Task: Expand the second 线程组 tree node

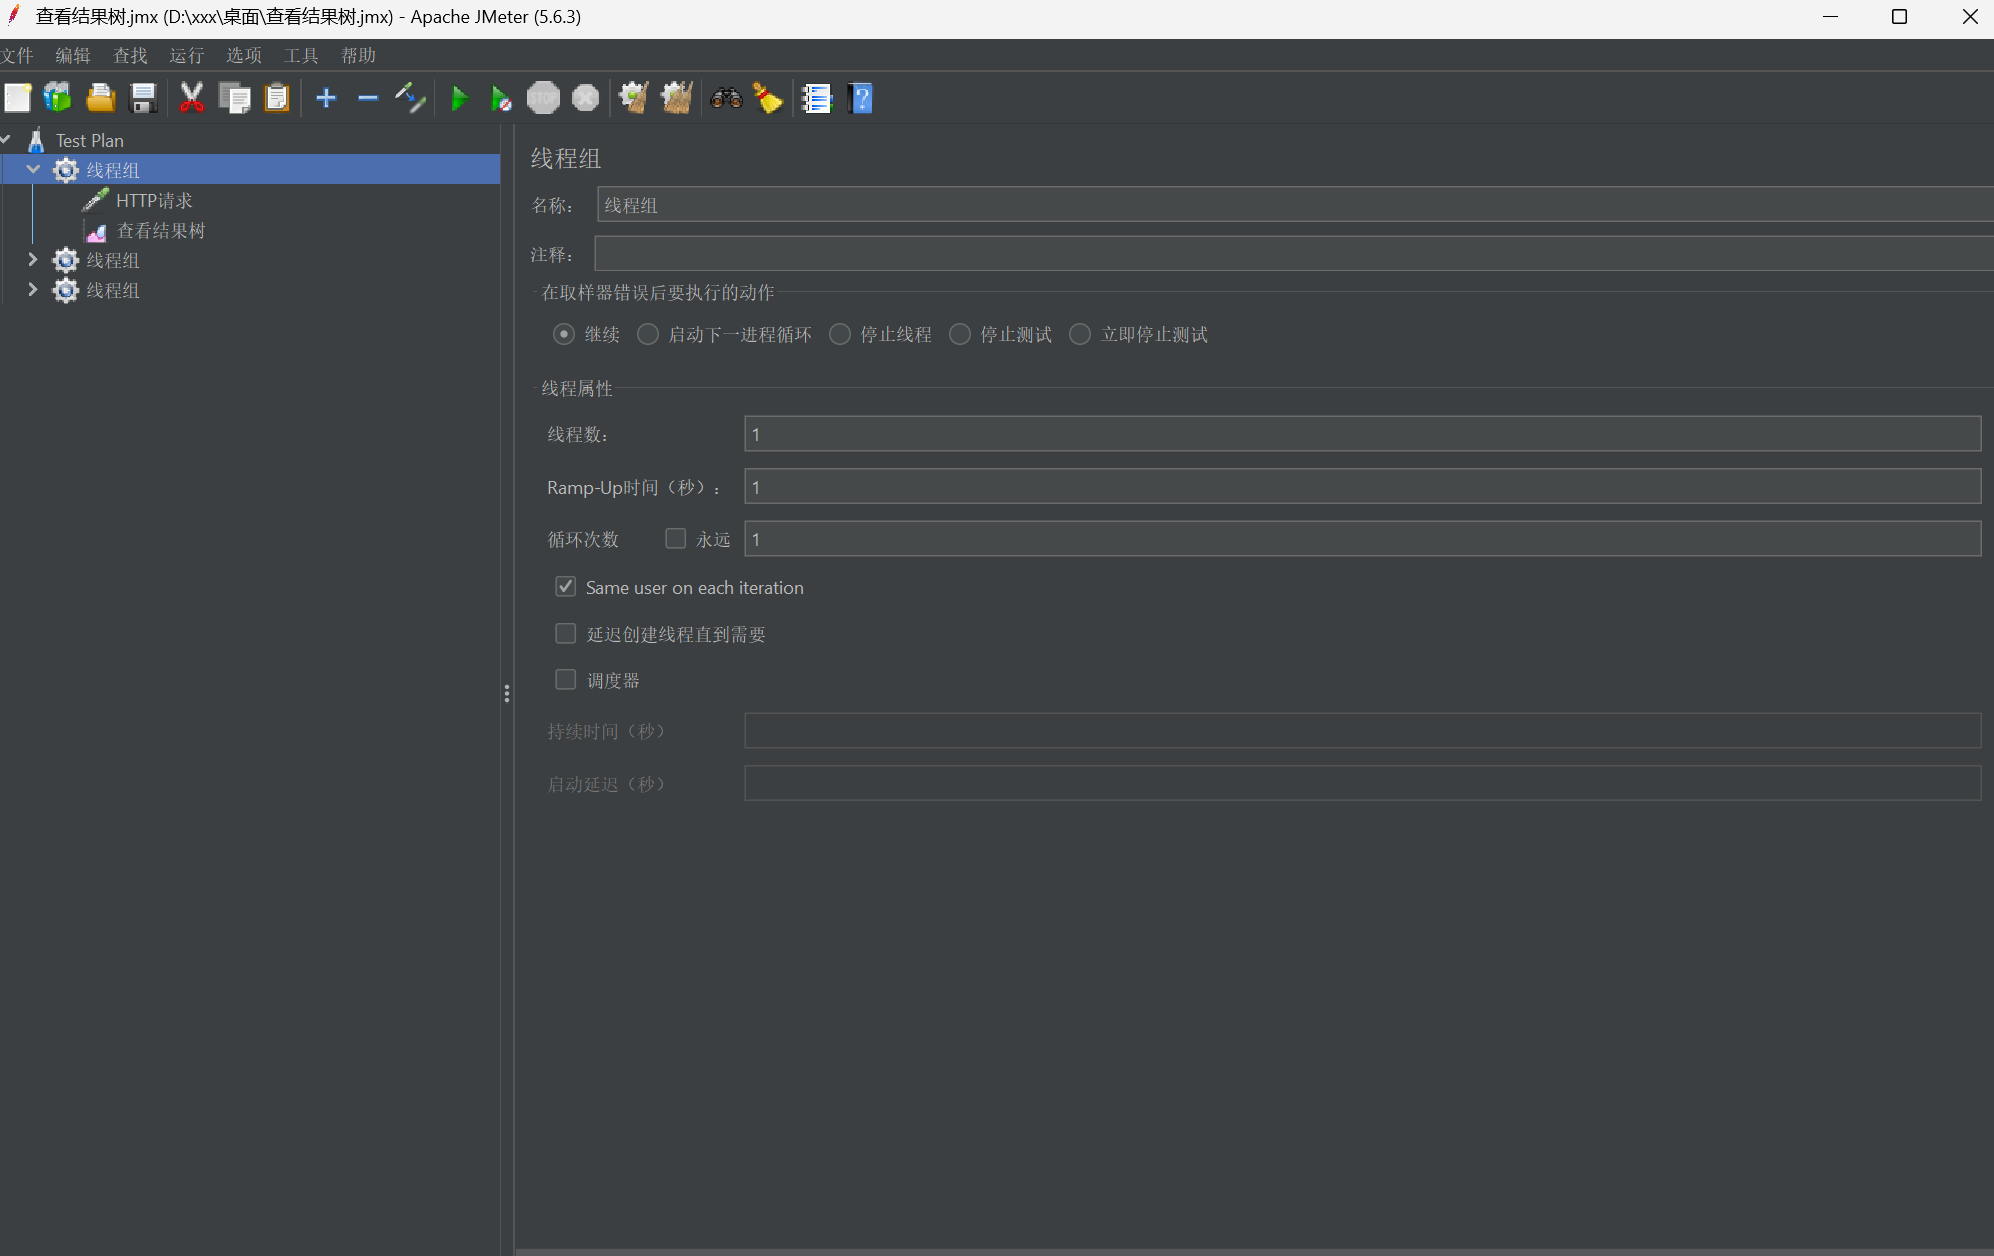Action: click(33, 260)
